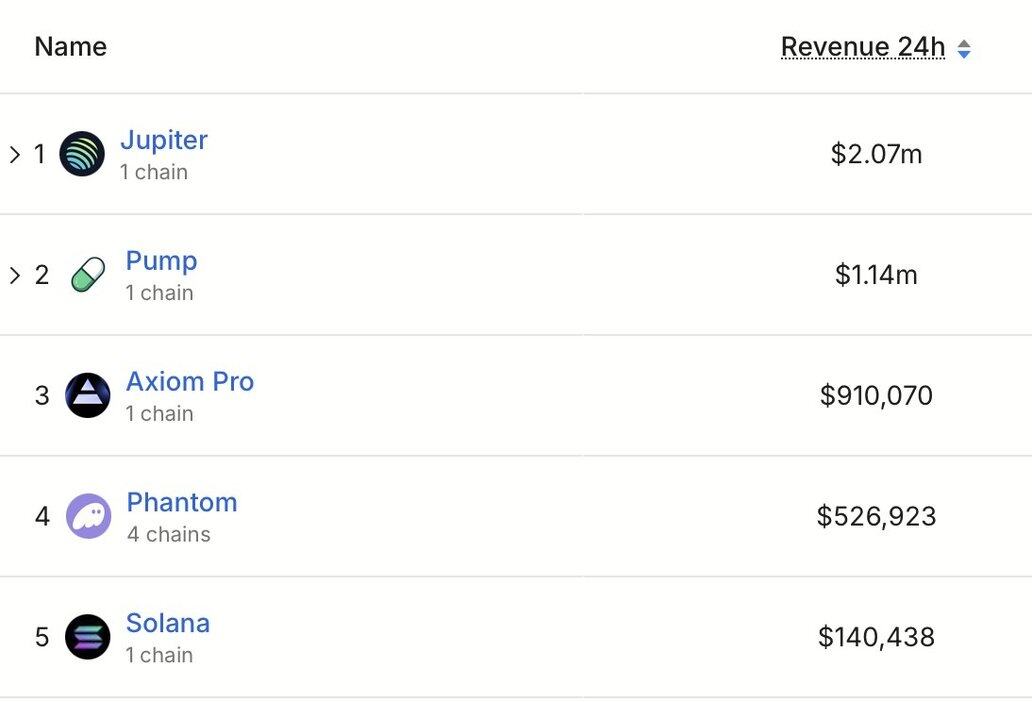Viewport: 1032px width, 702px height.
Task: Click the sort arrows beside Revenue 24h
Action: 964,49
